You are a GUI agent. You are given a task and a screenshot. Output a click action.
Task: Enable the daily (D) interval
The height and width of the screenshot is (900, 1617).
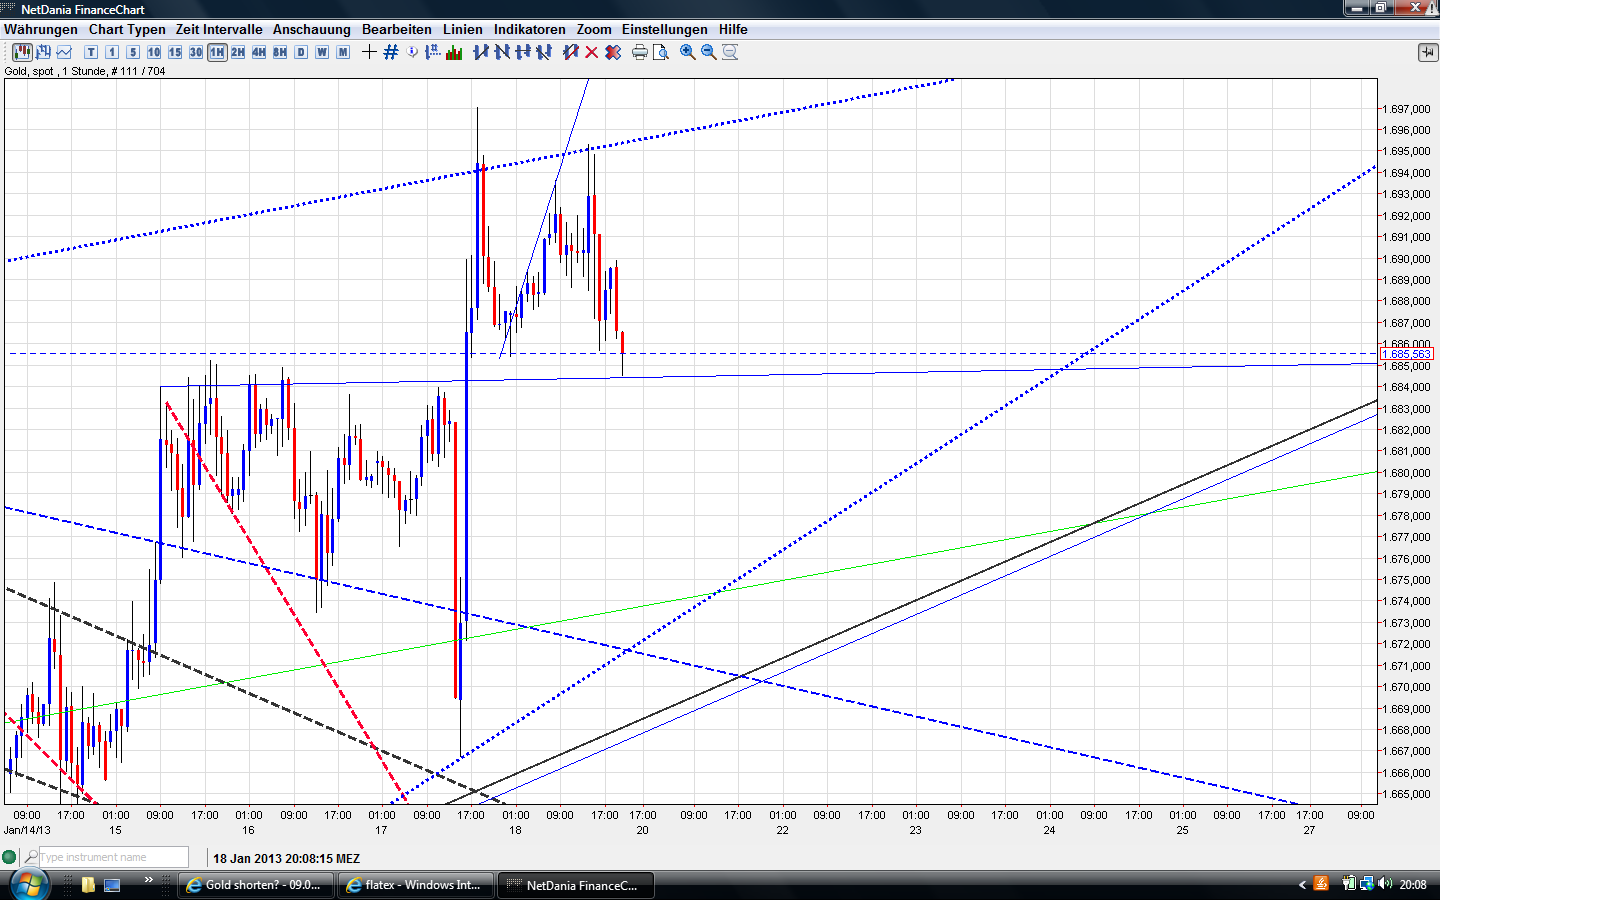pyautogui.click(x=300, y=52)
